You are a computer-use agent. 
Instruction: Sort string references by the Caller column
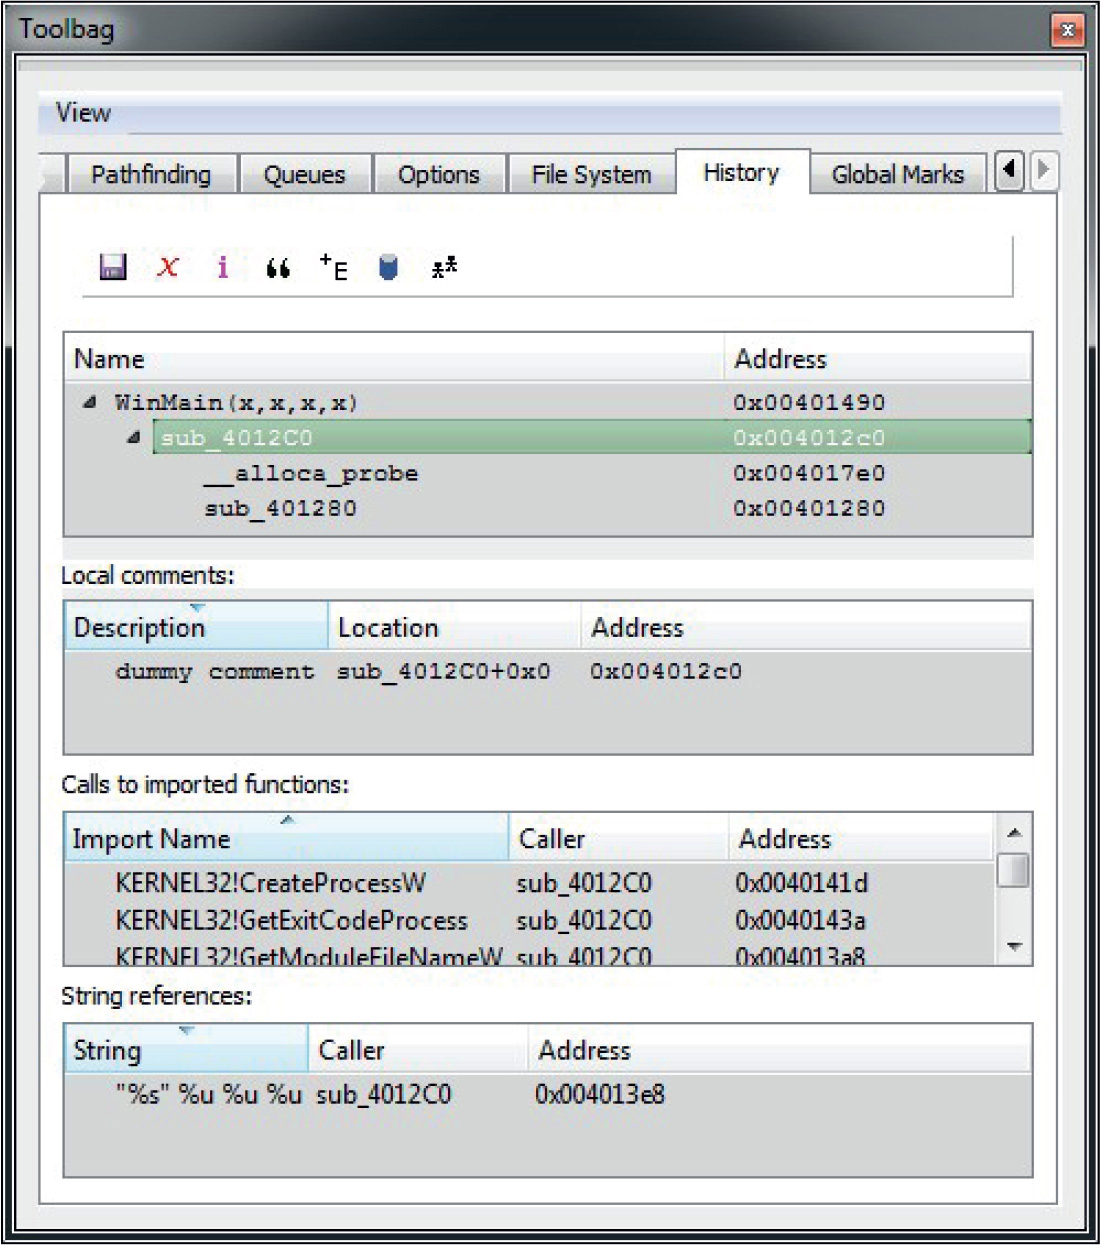[417, 1049]
